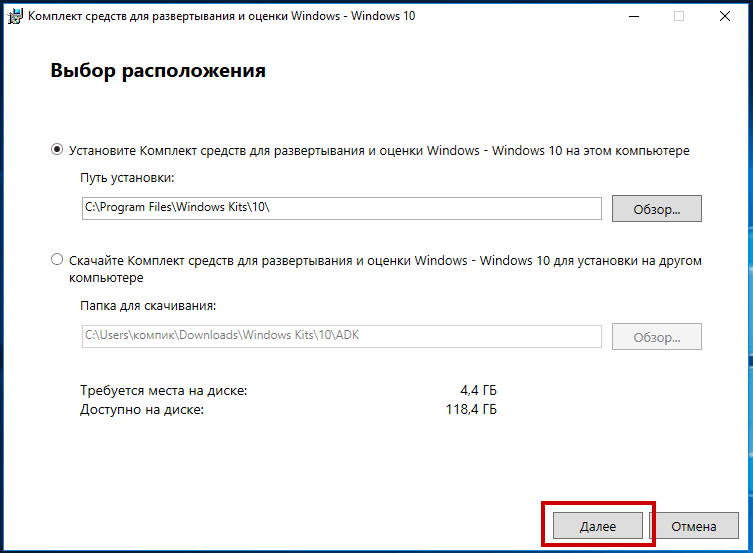Click the installer icon in the title bar
The height and width of the screenshot is (553, 753).
[x=15, y=16]
